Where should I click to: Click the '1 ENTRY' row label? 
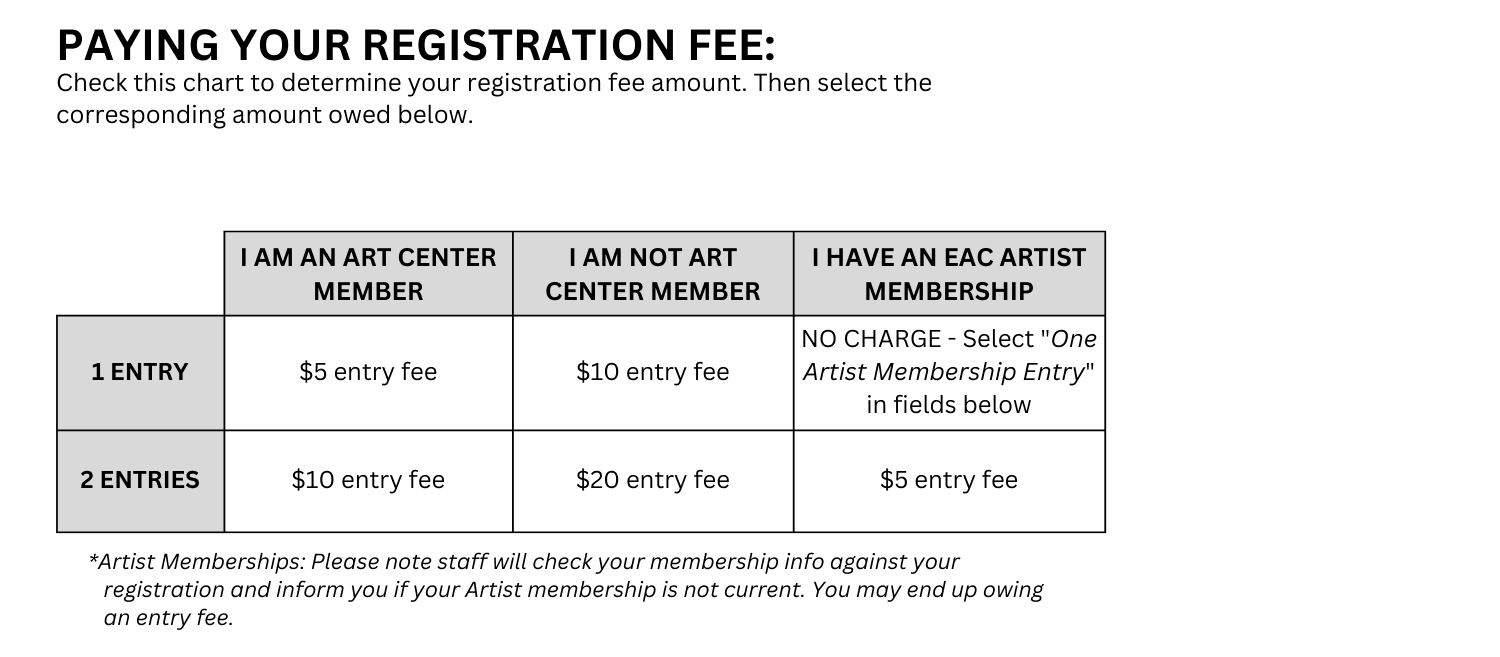(x=140, y=373)
